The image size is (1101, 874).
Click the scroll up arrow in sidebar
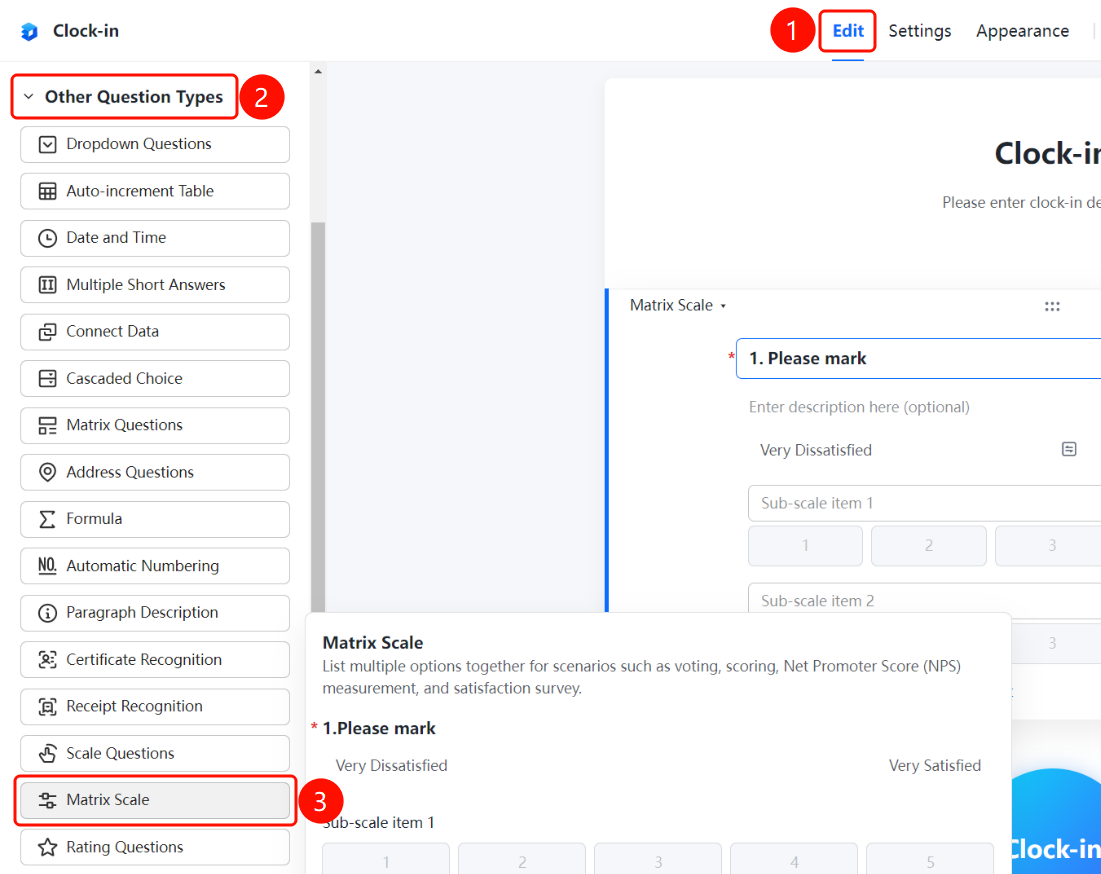point(318,72)
